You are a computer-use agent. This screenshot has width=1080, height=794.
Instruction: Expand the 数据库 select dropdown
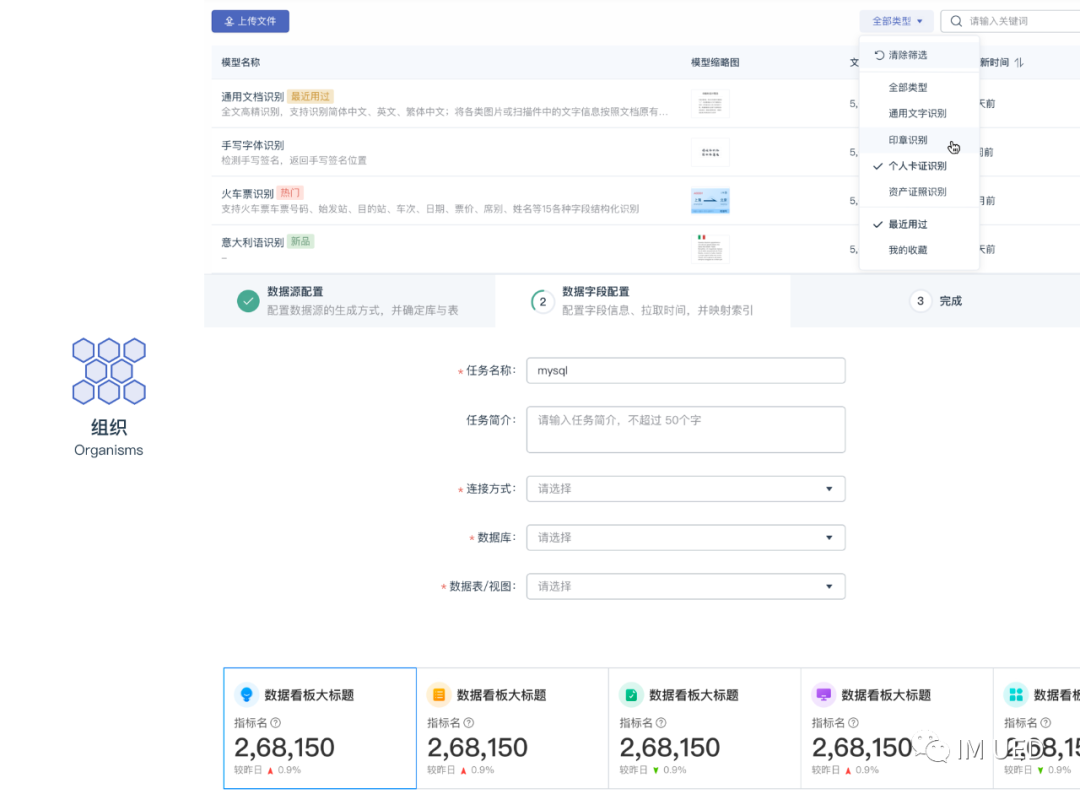pos(685,538)
